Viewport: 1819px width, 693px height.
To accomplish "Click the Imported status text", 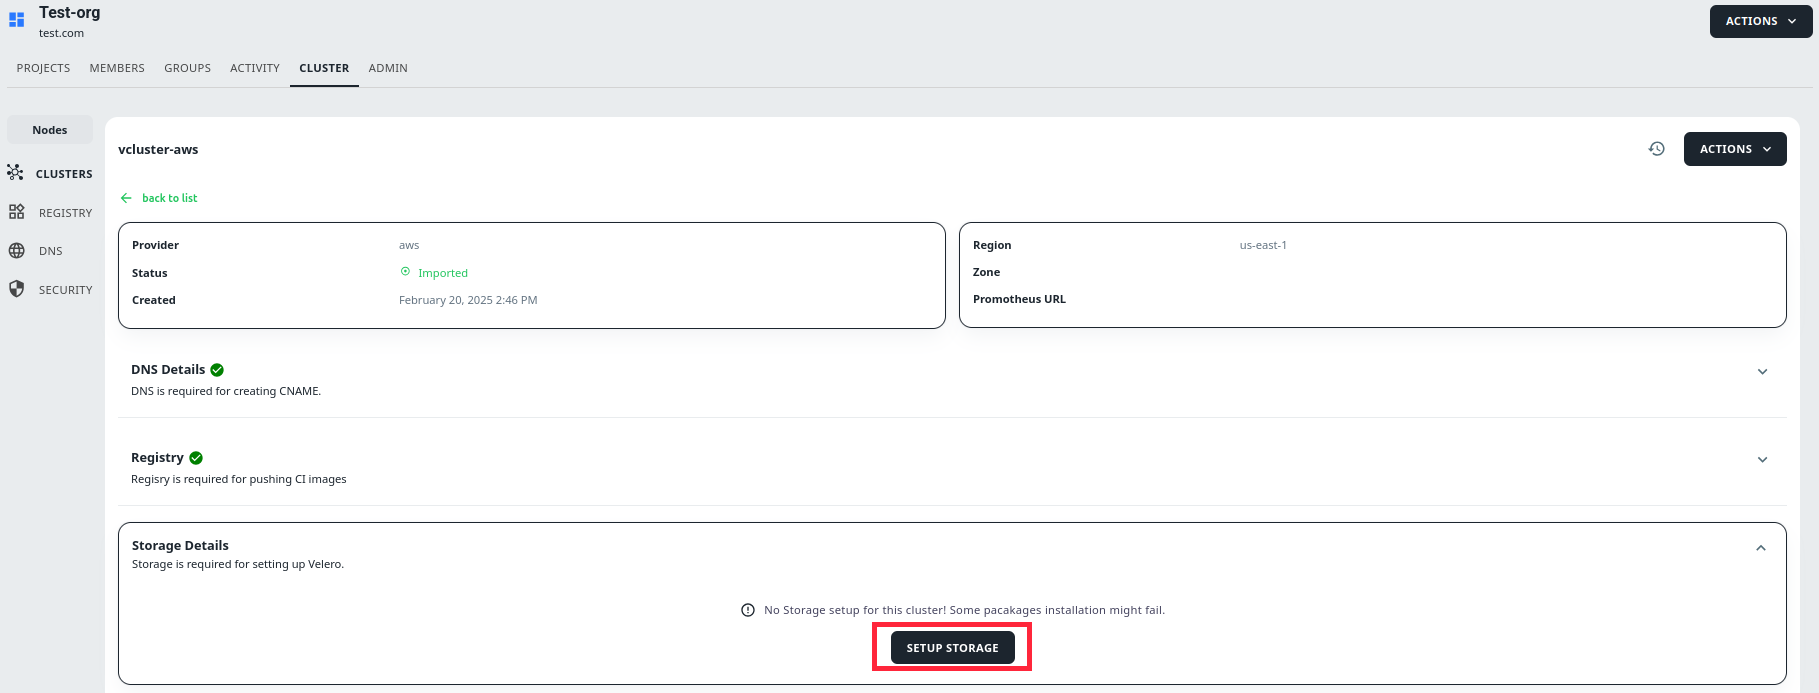I will point(443,273).
